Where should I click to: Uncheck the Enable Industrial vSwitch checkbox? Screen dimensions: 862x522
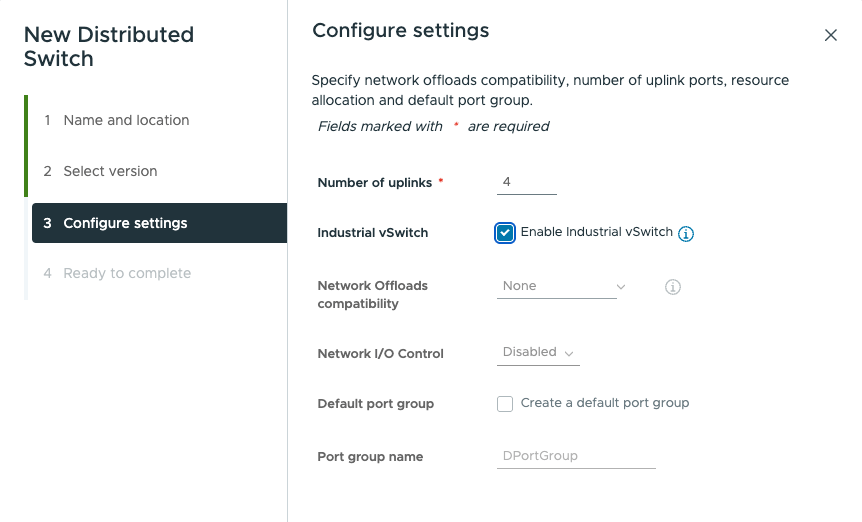[505, 233]
